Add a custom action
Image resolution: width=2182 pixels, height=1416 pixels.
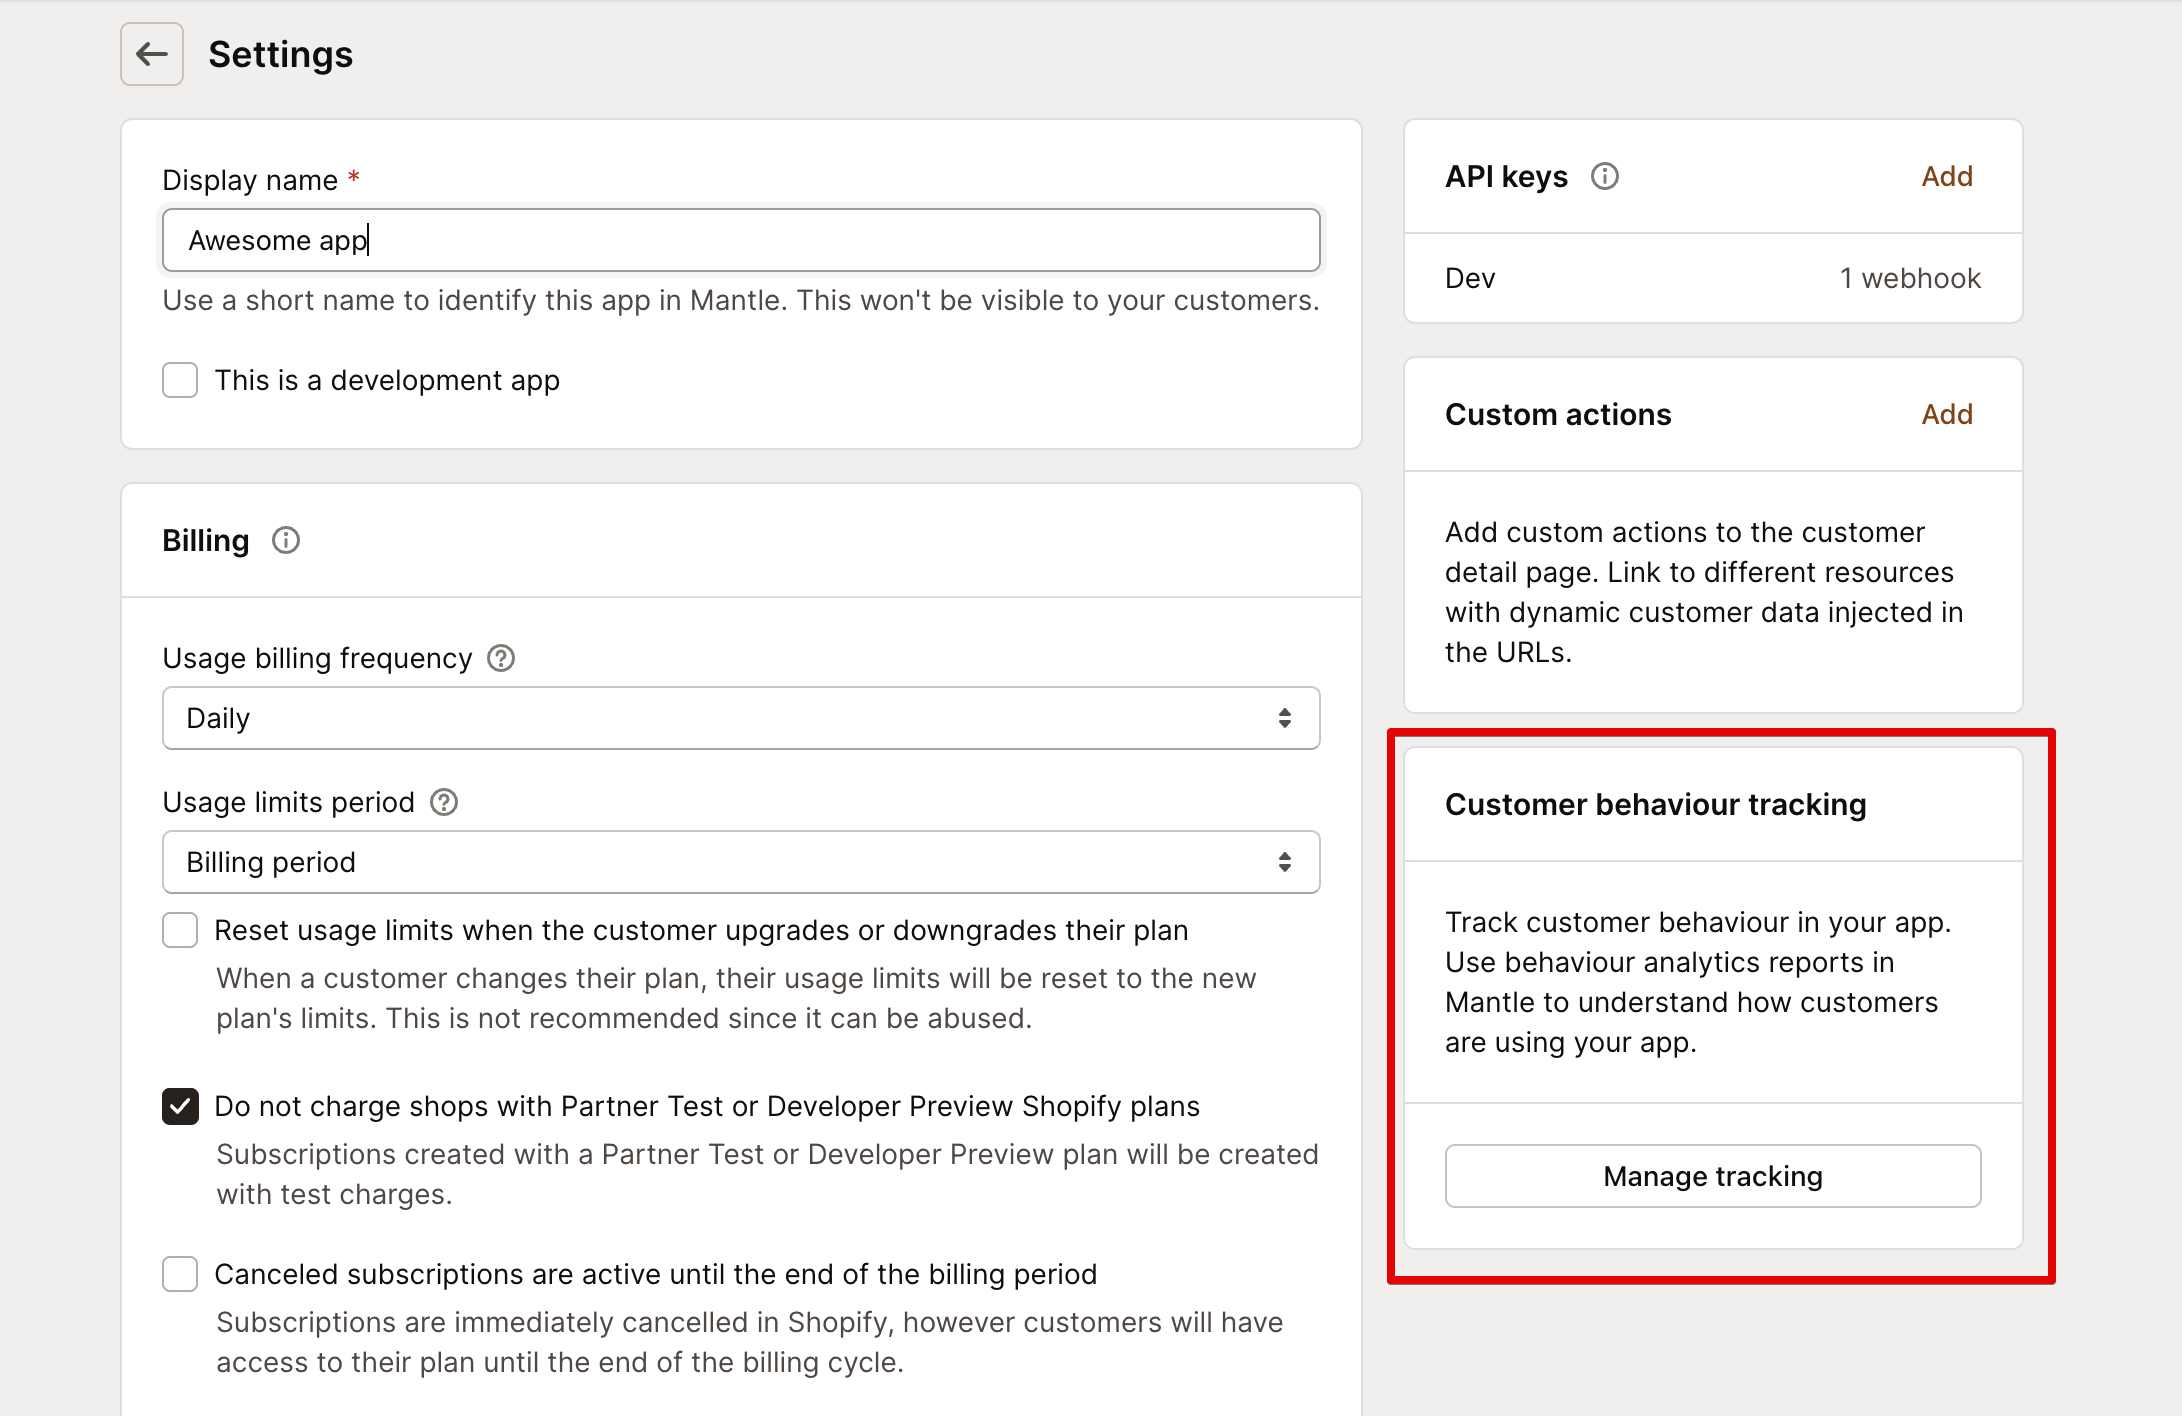pyautogui.click(x=1946, y=414)
